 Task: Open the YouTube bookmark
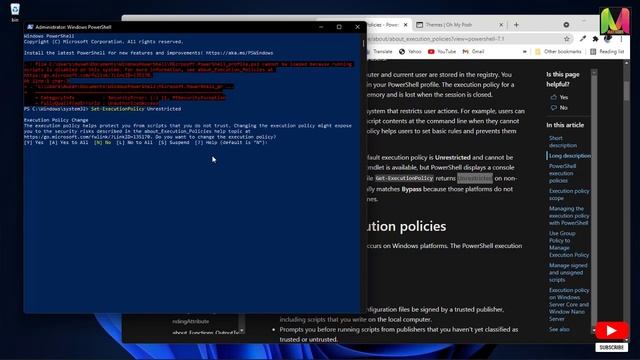442,51
